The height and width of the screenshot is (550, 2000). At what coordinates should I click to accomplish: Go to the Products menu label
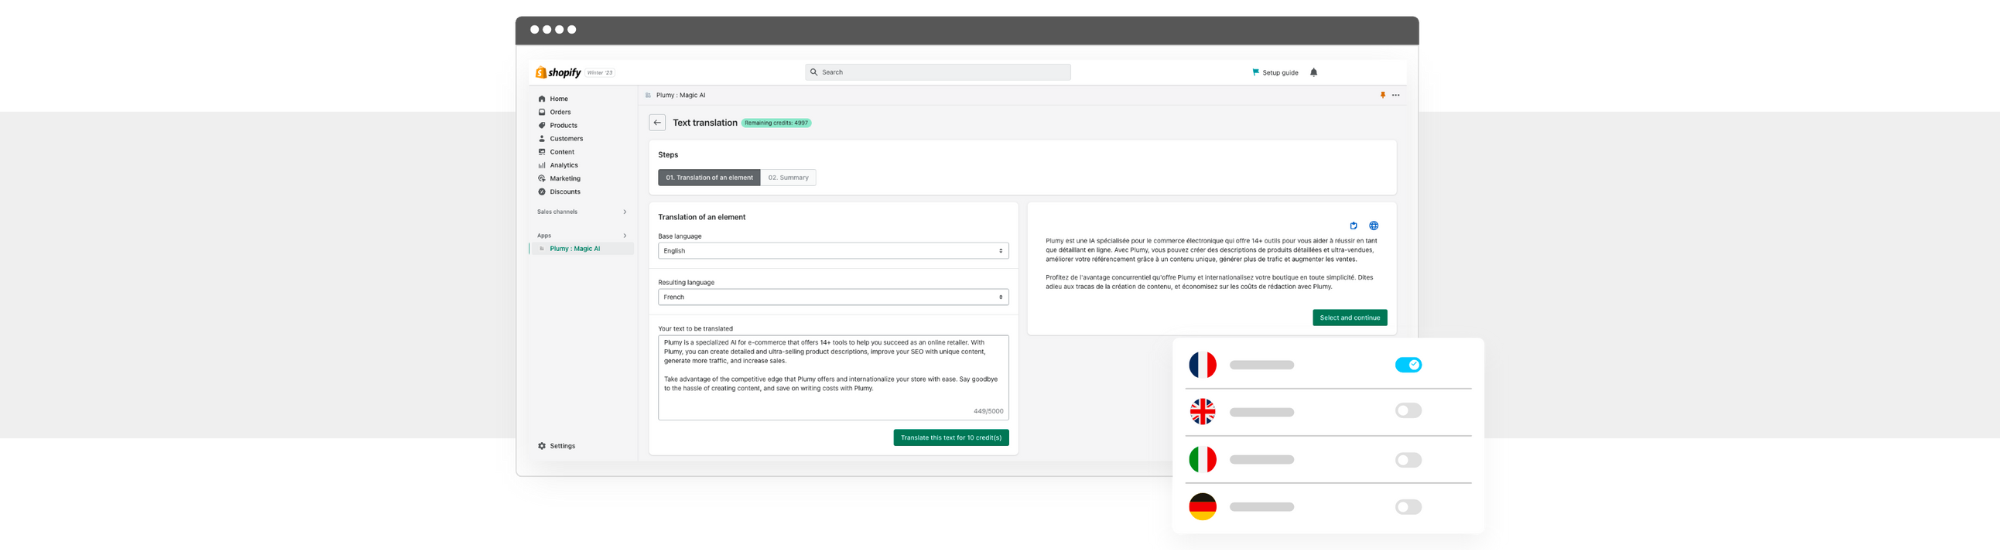pos(564,125)
